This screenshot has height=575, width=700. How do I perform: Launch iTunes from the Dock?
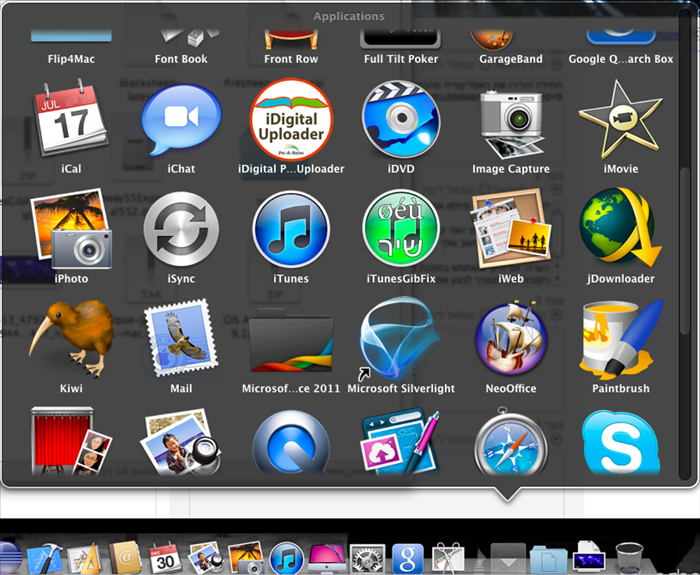click(286, 559)
